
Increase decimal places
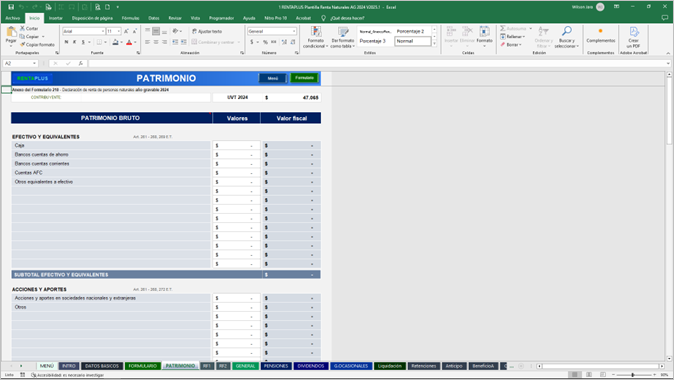(284, 42)
